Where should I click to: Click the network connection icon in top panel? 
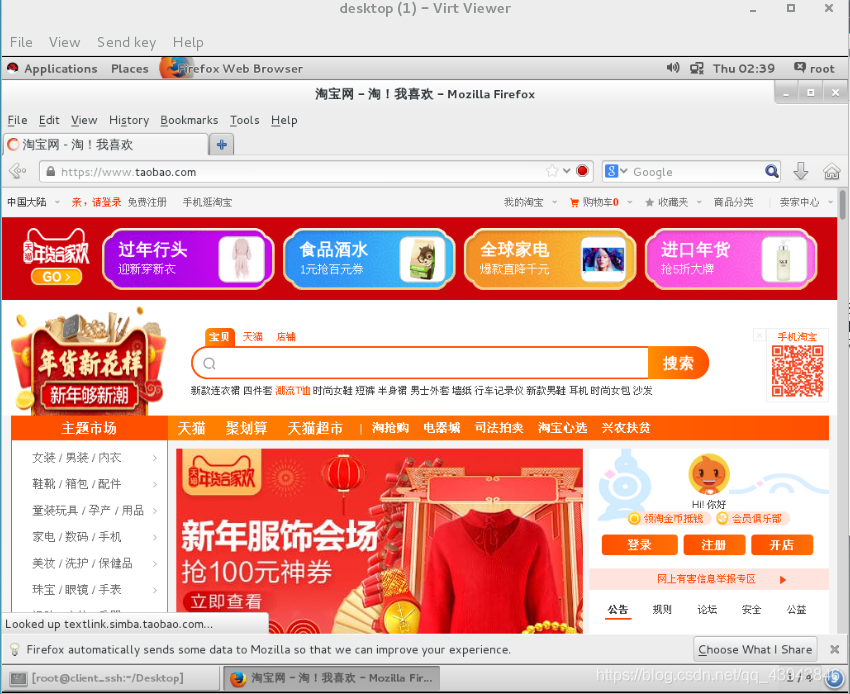click(697, 68)
